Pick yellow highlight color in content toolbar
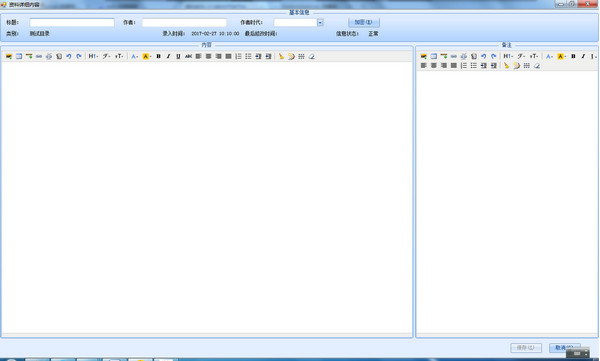Viewport: 600px width, 361px height. click(147, 56)
